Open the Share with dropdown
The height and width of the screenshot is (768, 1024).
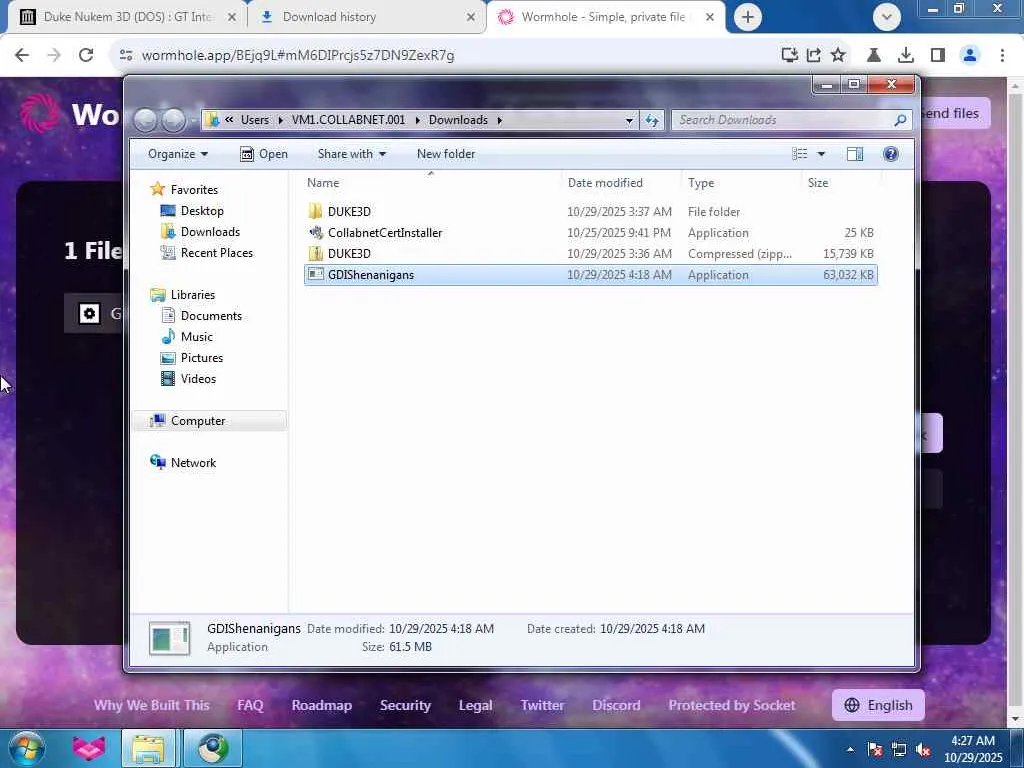click(351, 154)
